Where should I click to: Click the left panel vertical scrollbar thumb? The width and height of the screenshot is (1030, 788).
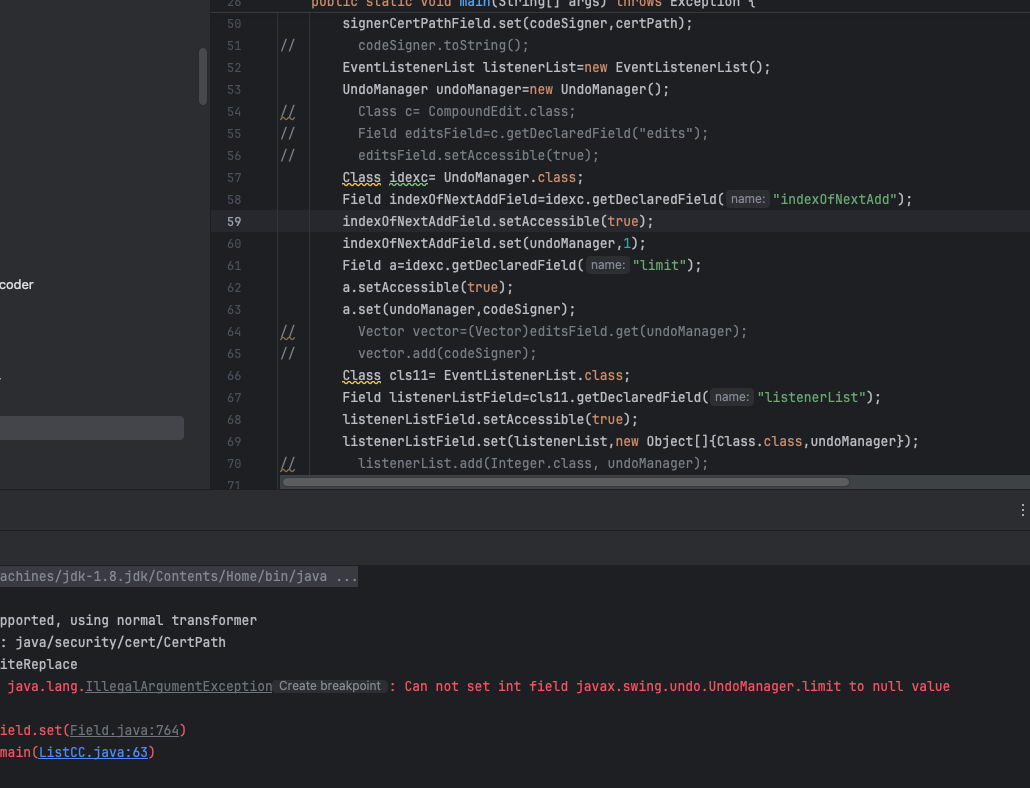pyautogui.click(x=203, y=76)
